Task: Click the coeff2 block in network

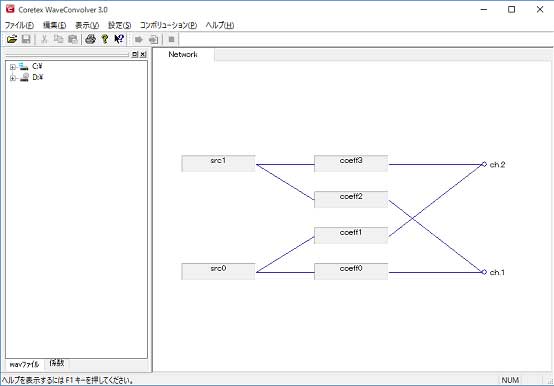Action: [x=351, y=200]
